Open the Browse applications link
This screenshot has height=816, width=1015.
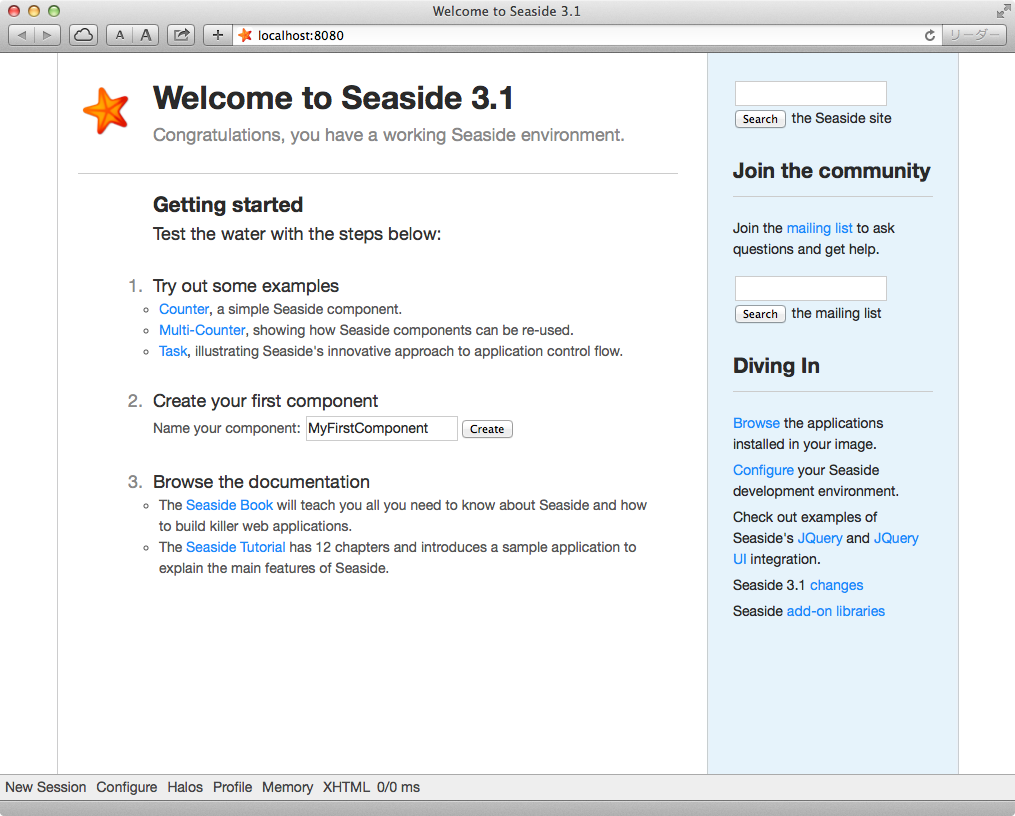756,423
